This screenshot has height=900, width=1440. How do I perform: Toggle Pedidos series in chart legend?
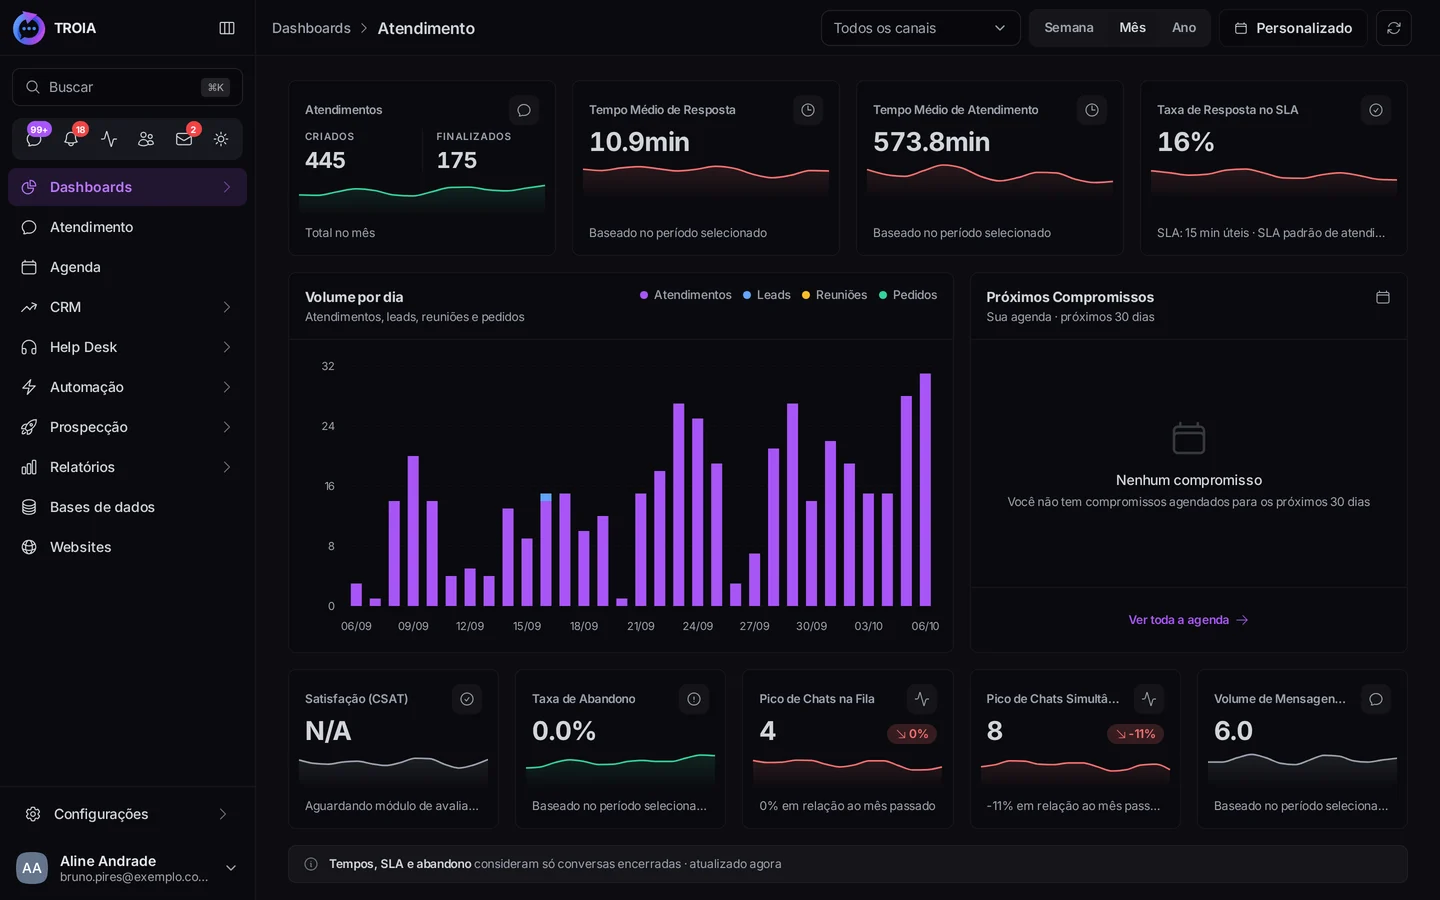(908, 295)
